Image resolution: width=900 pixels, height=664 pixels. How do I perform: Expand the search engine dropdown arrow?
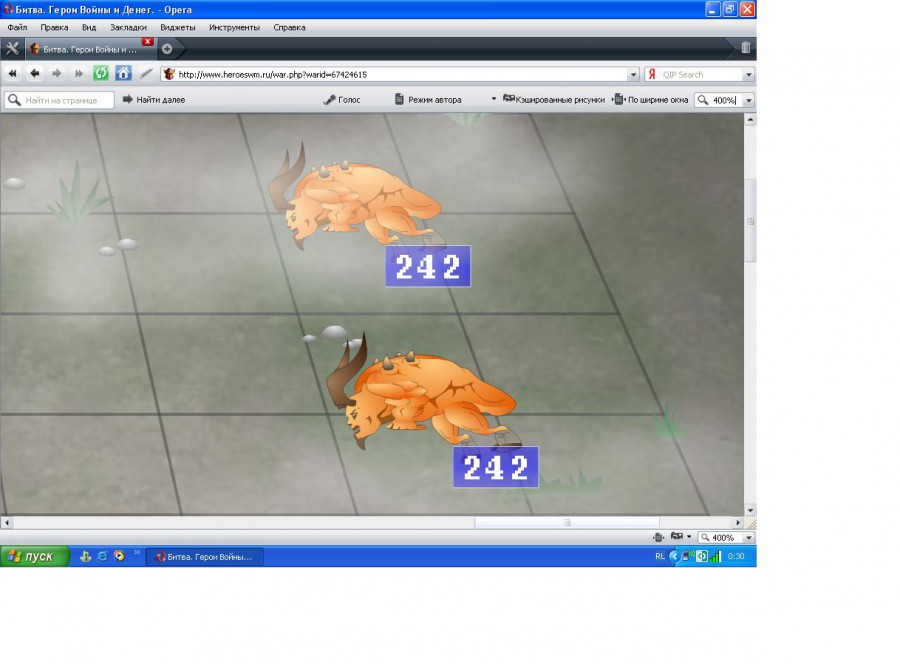pyautogui.click(x=748, y=75)
